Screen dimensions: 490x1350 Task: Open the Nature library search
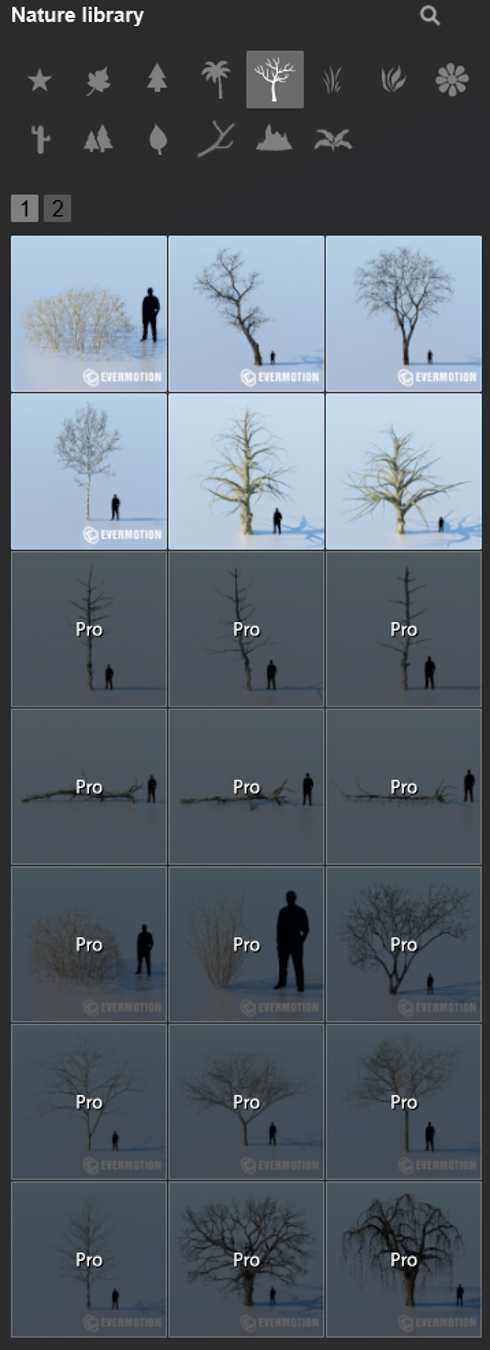pos(430,15)
